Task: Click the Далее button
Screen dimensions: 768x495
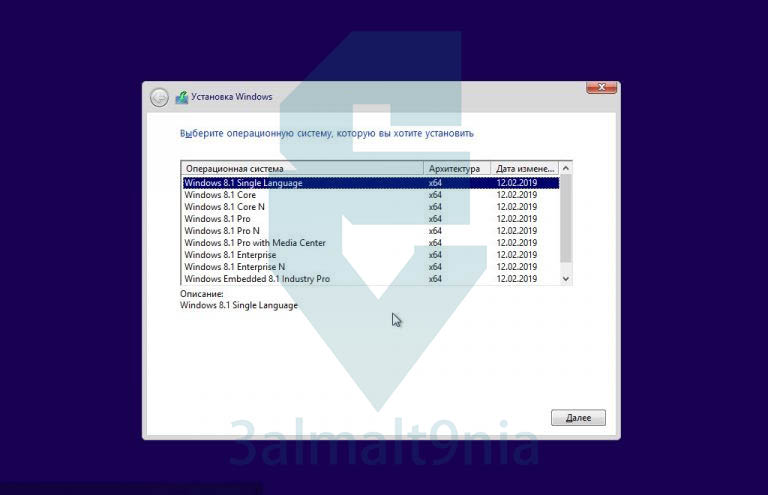Action: [578, 418]
